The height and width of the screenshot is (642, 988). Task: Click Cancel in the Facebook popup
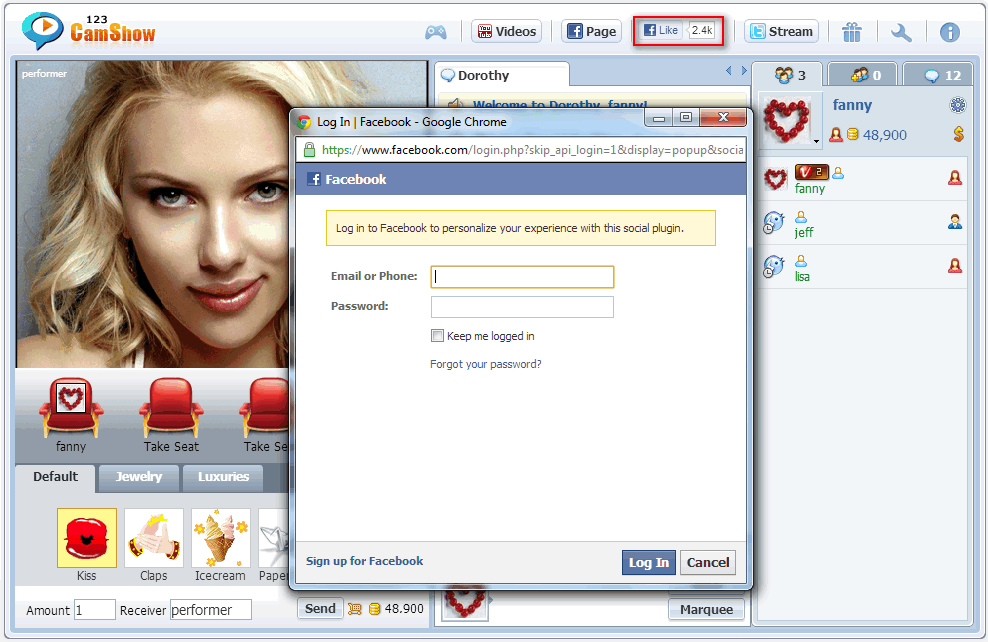pyautogui.click(x=708, y=563)
